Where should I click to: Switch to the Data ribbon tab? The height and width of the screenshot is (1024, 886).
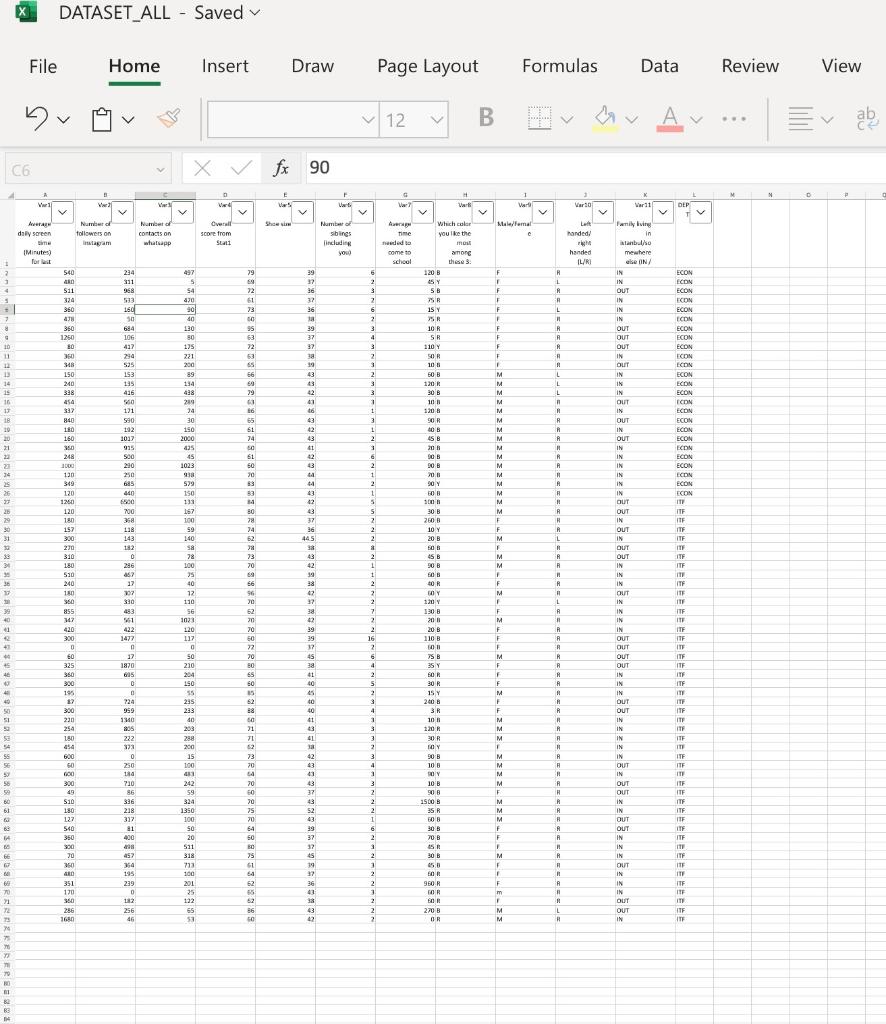[660, 66]
